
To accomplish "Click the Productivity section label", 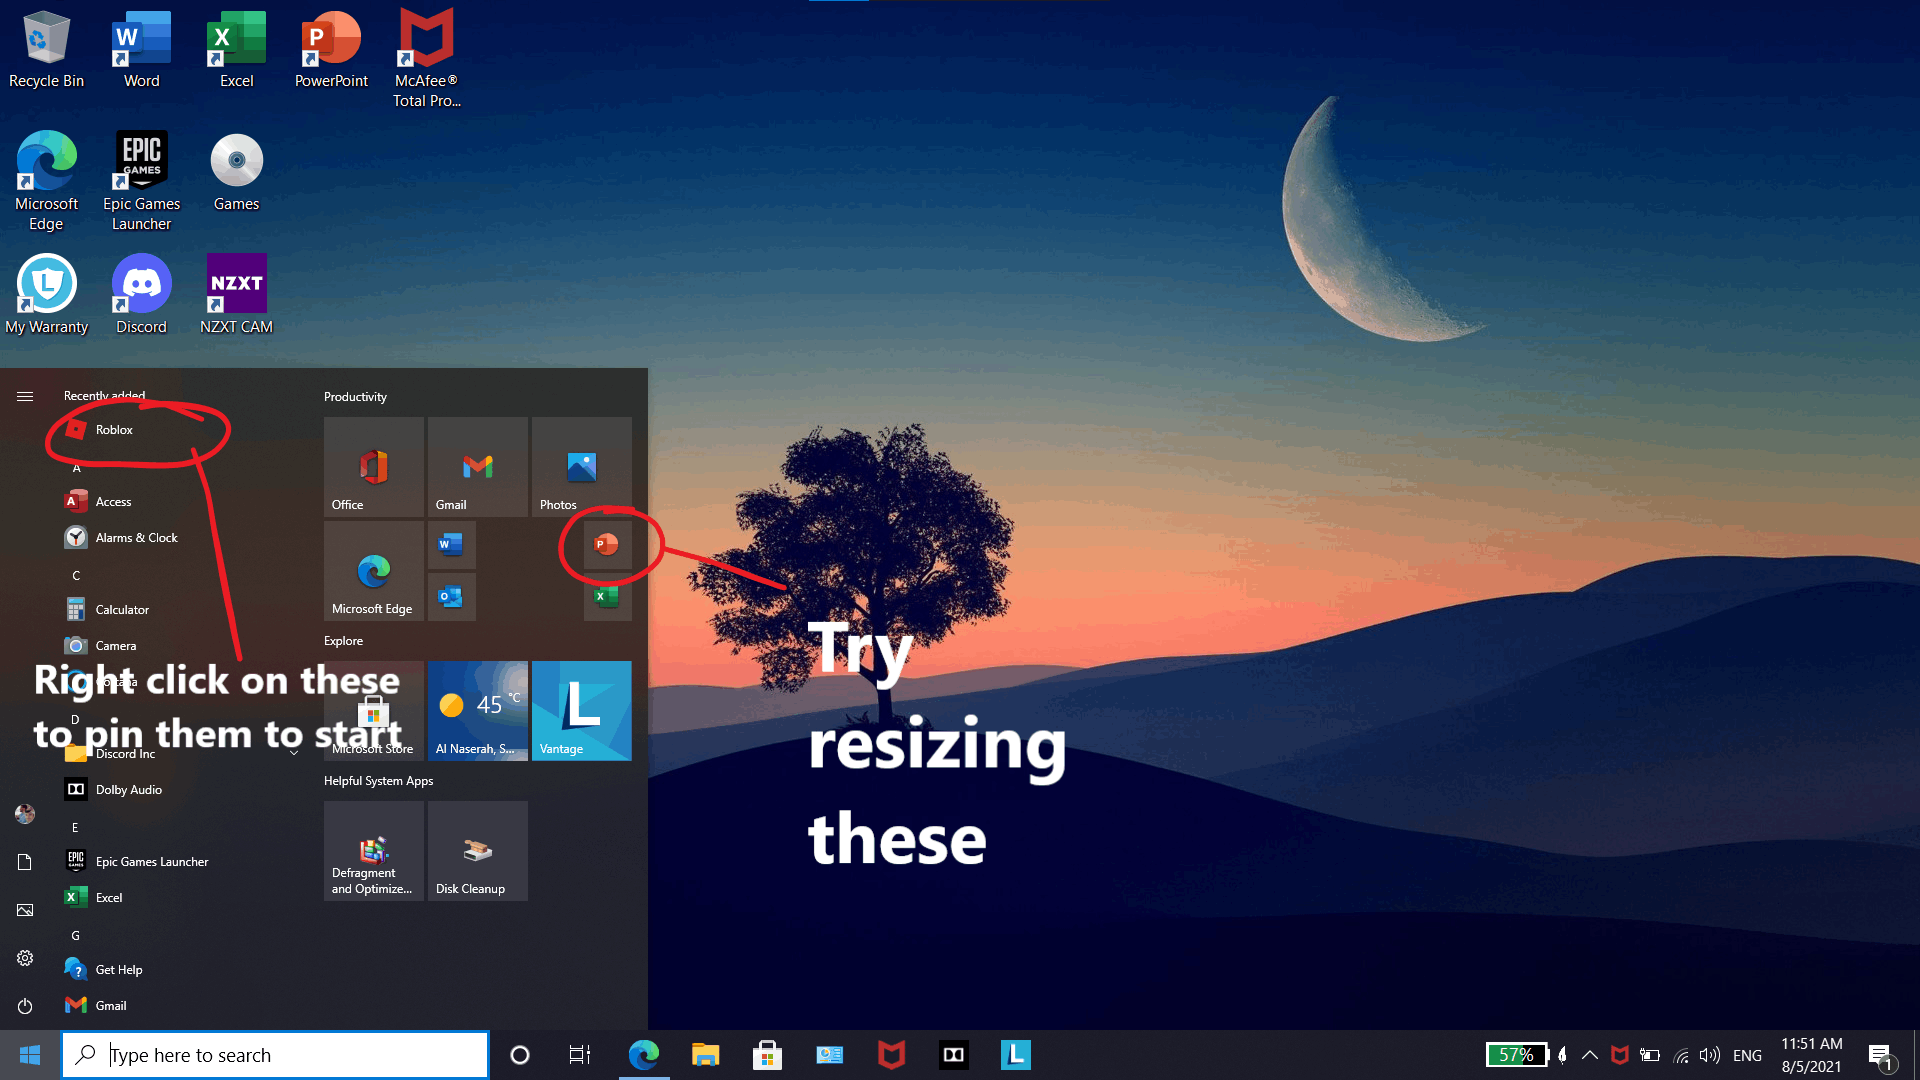I will tap(356, 396).
